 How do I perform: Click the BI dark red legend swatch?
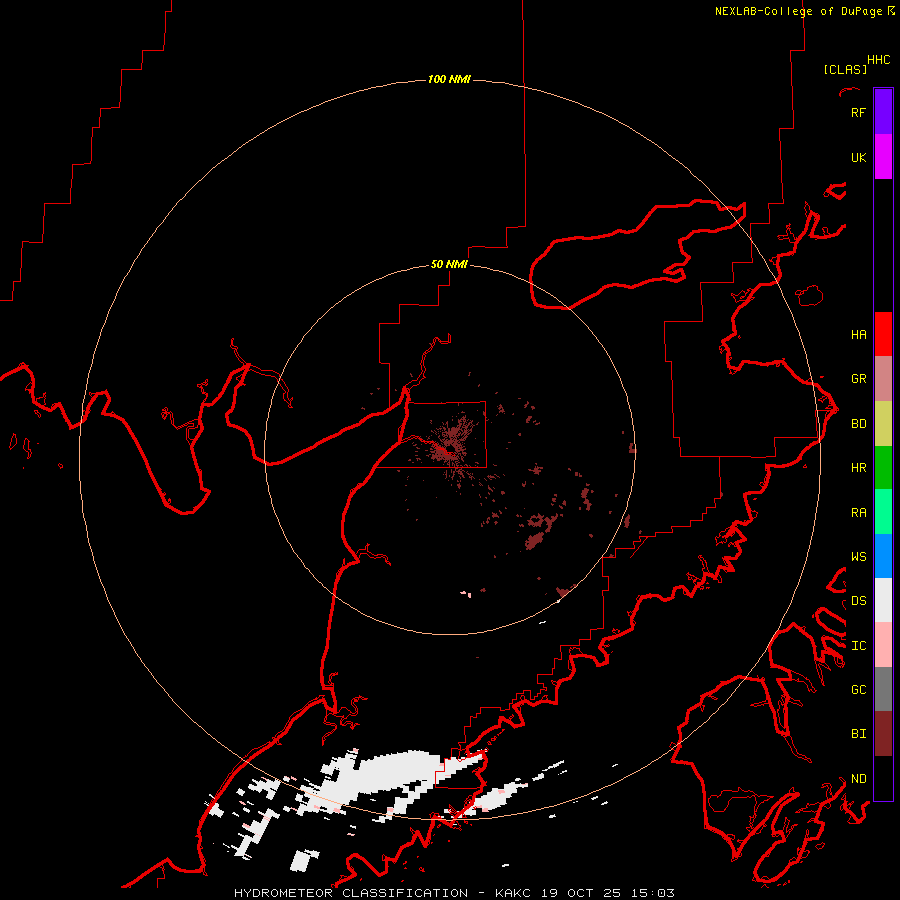click(x=883, y=734)
